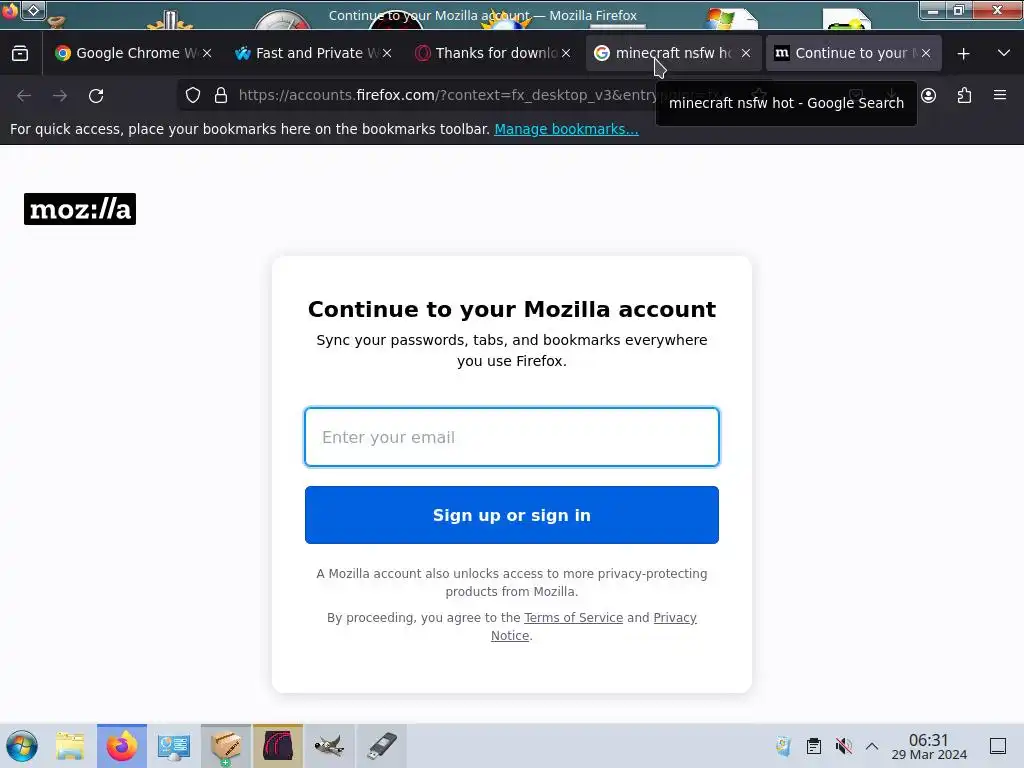Screen dimensions: 1024x768
Task: Close the minecraft Google Search tab
Action: [746, 54]
